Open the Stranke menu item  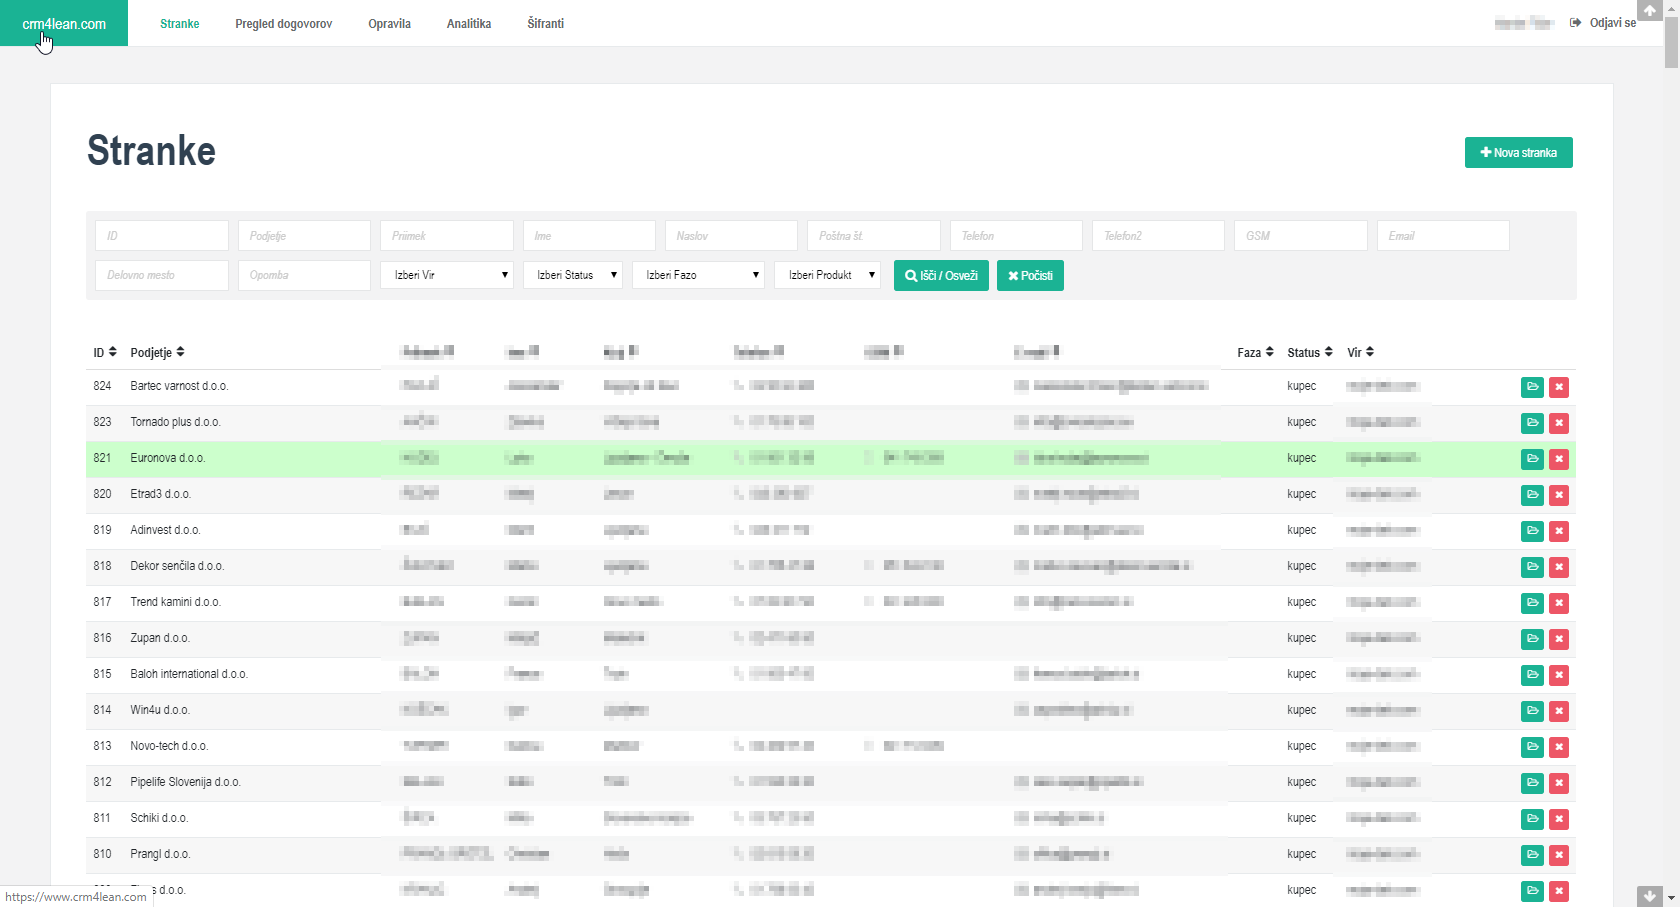click(180, 23)
